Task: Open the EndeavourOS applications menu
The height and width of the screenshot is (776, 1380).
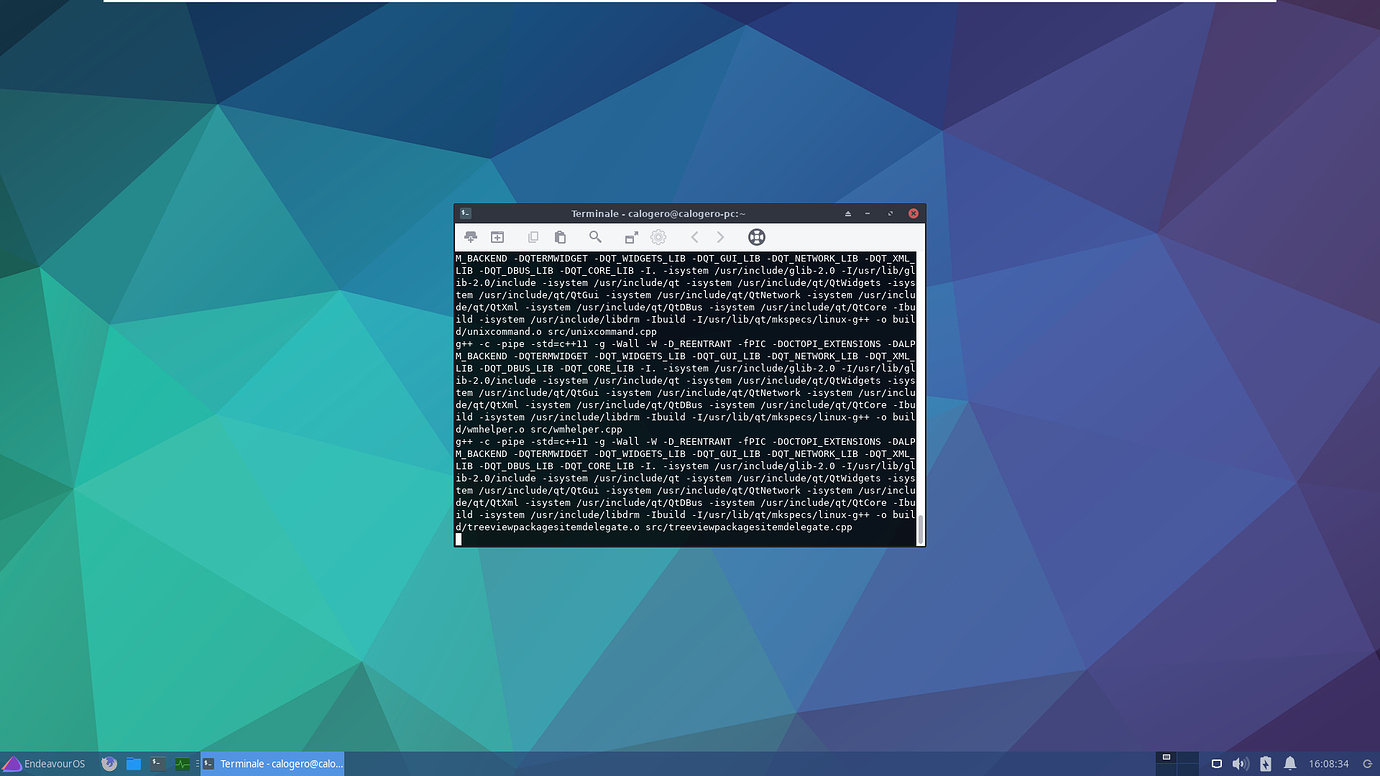Action: click(44, 763)
